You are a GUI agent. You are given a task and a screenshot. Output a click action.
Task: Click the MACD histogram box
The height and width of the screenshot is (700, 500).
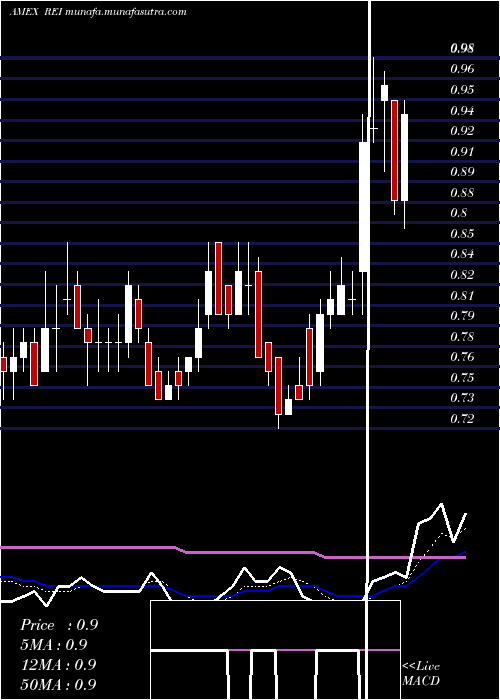[275, 650]
